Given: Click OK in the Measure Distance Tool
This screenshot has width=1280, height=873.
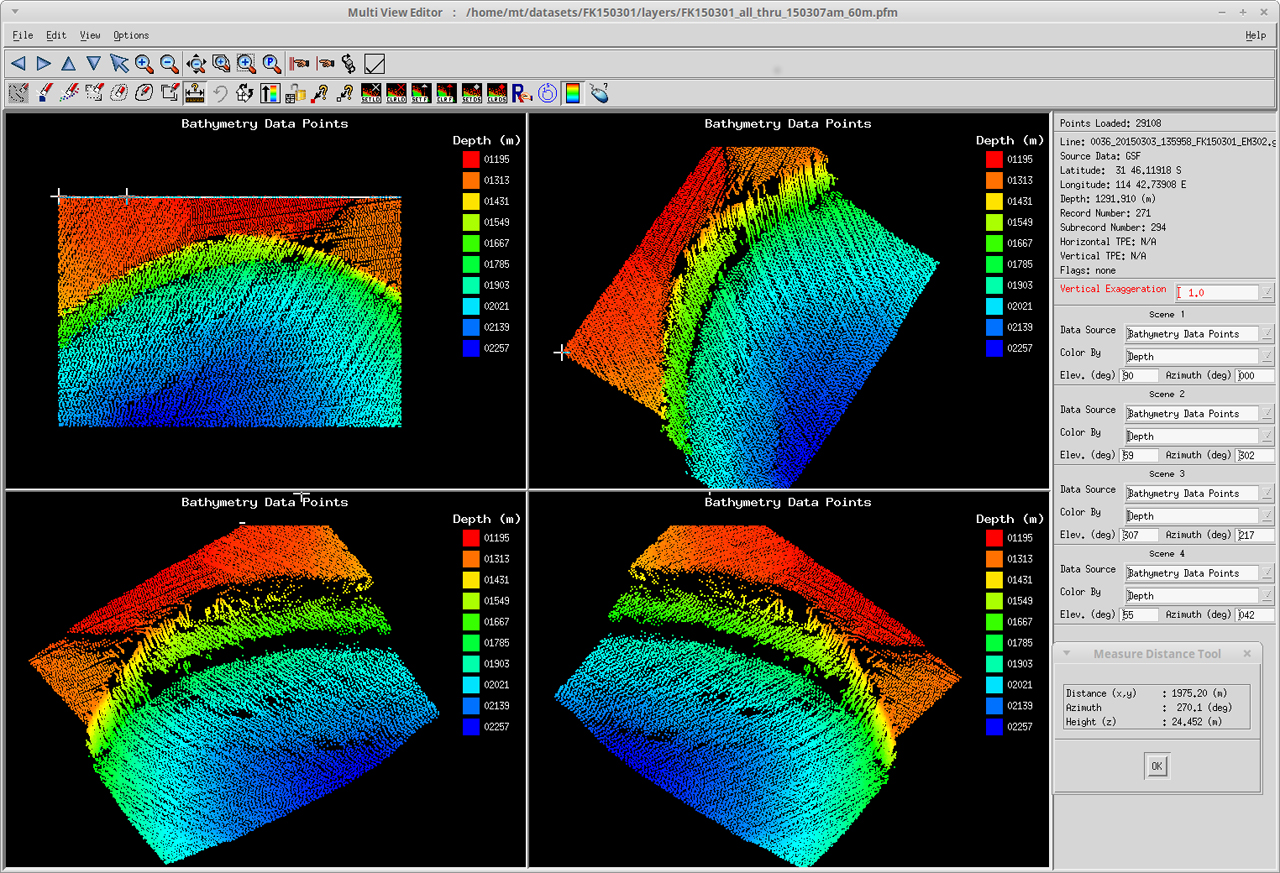Looking at the screenshot, I should [x=1156, y=765].
